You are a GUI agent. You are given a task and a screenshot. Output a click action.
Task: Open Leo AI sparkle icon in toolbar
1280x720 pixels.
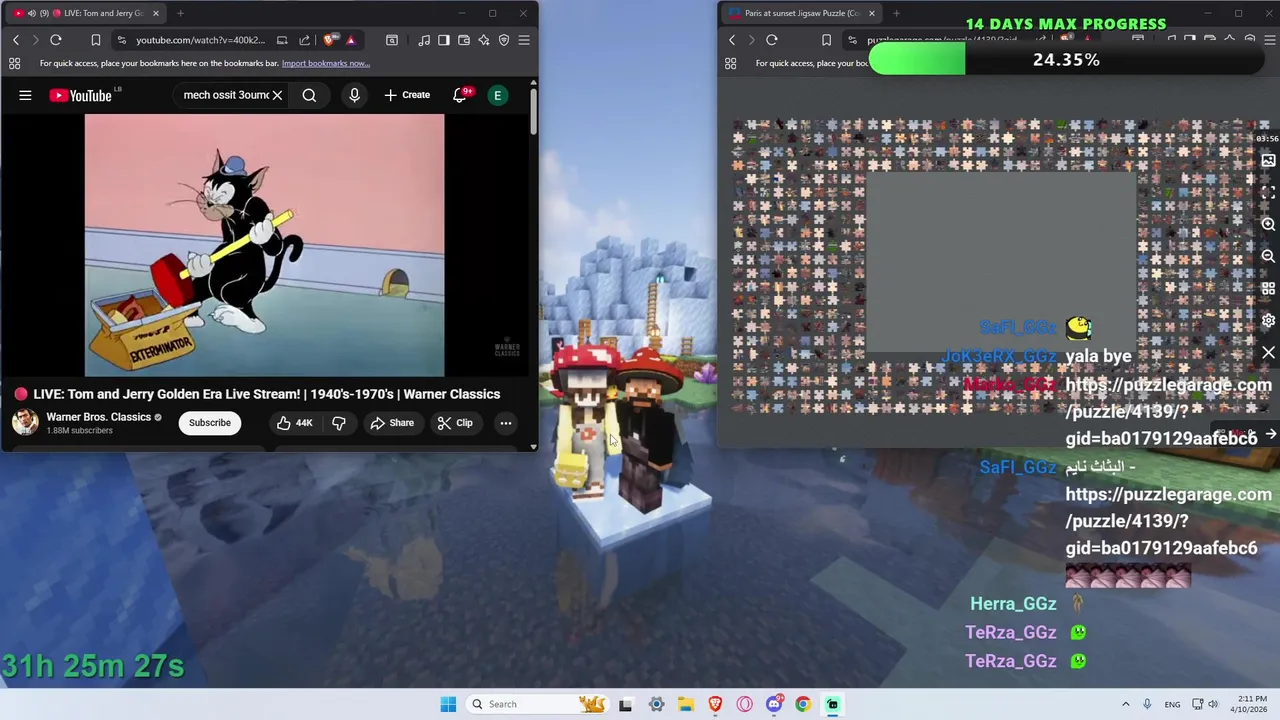point(484,40)
